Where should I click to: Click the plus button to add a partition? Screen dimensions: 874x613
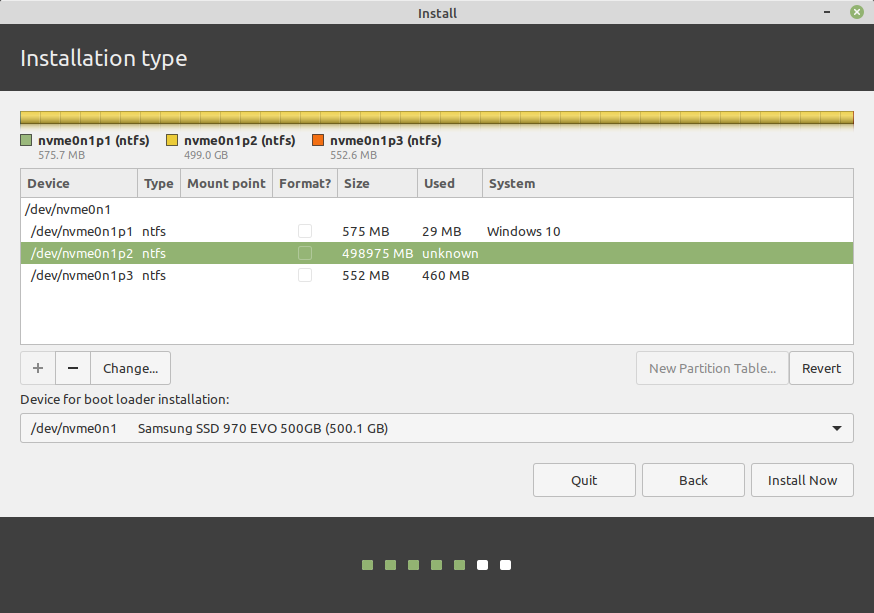[x=38, y=368]
